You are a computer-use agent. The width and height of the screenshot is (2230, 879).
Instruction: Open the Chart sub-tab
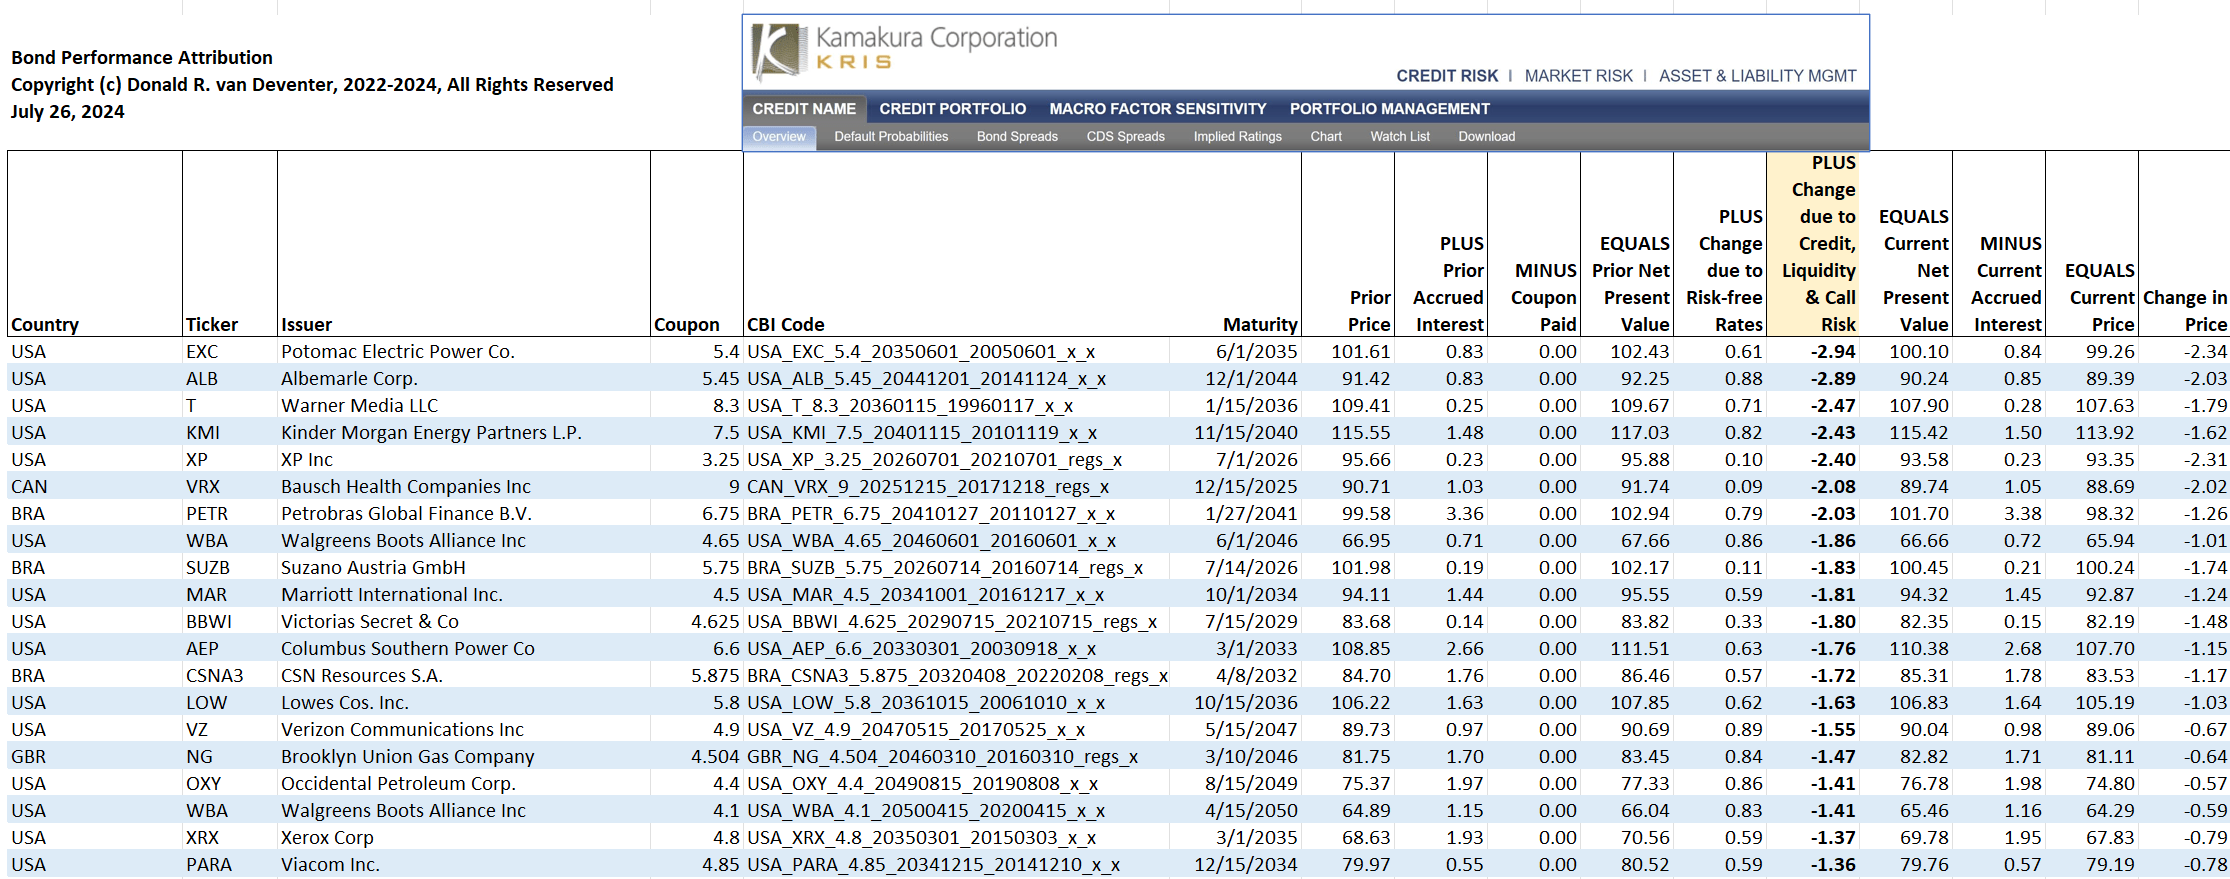tap(1326, 137)
